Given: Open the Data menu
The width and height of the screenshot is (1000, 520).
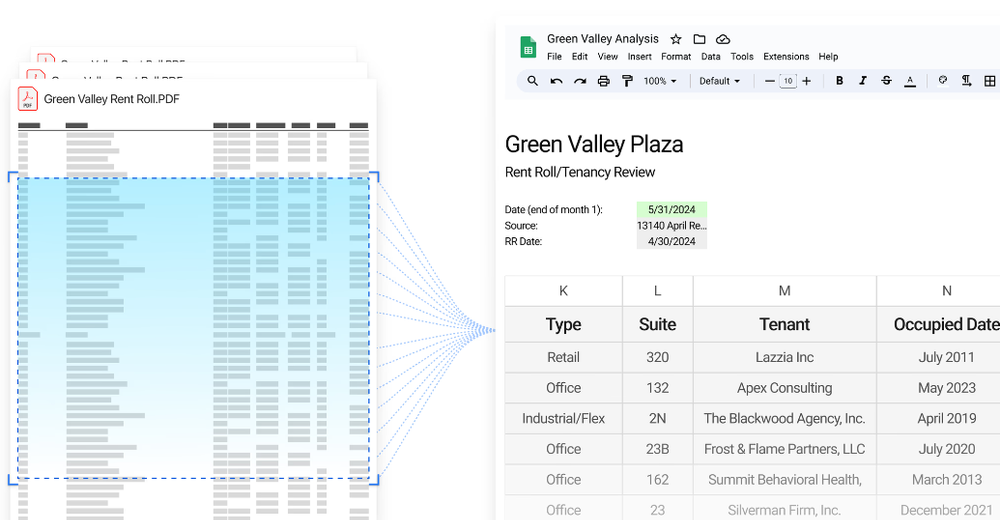Looking at the screenshot, I should pos(710,57).
